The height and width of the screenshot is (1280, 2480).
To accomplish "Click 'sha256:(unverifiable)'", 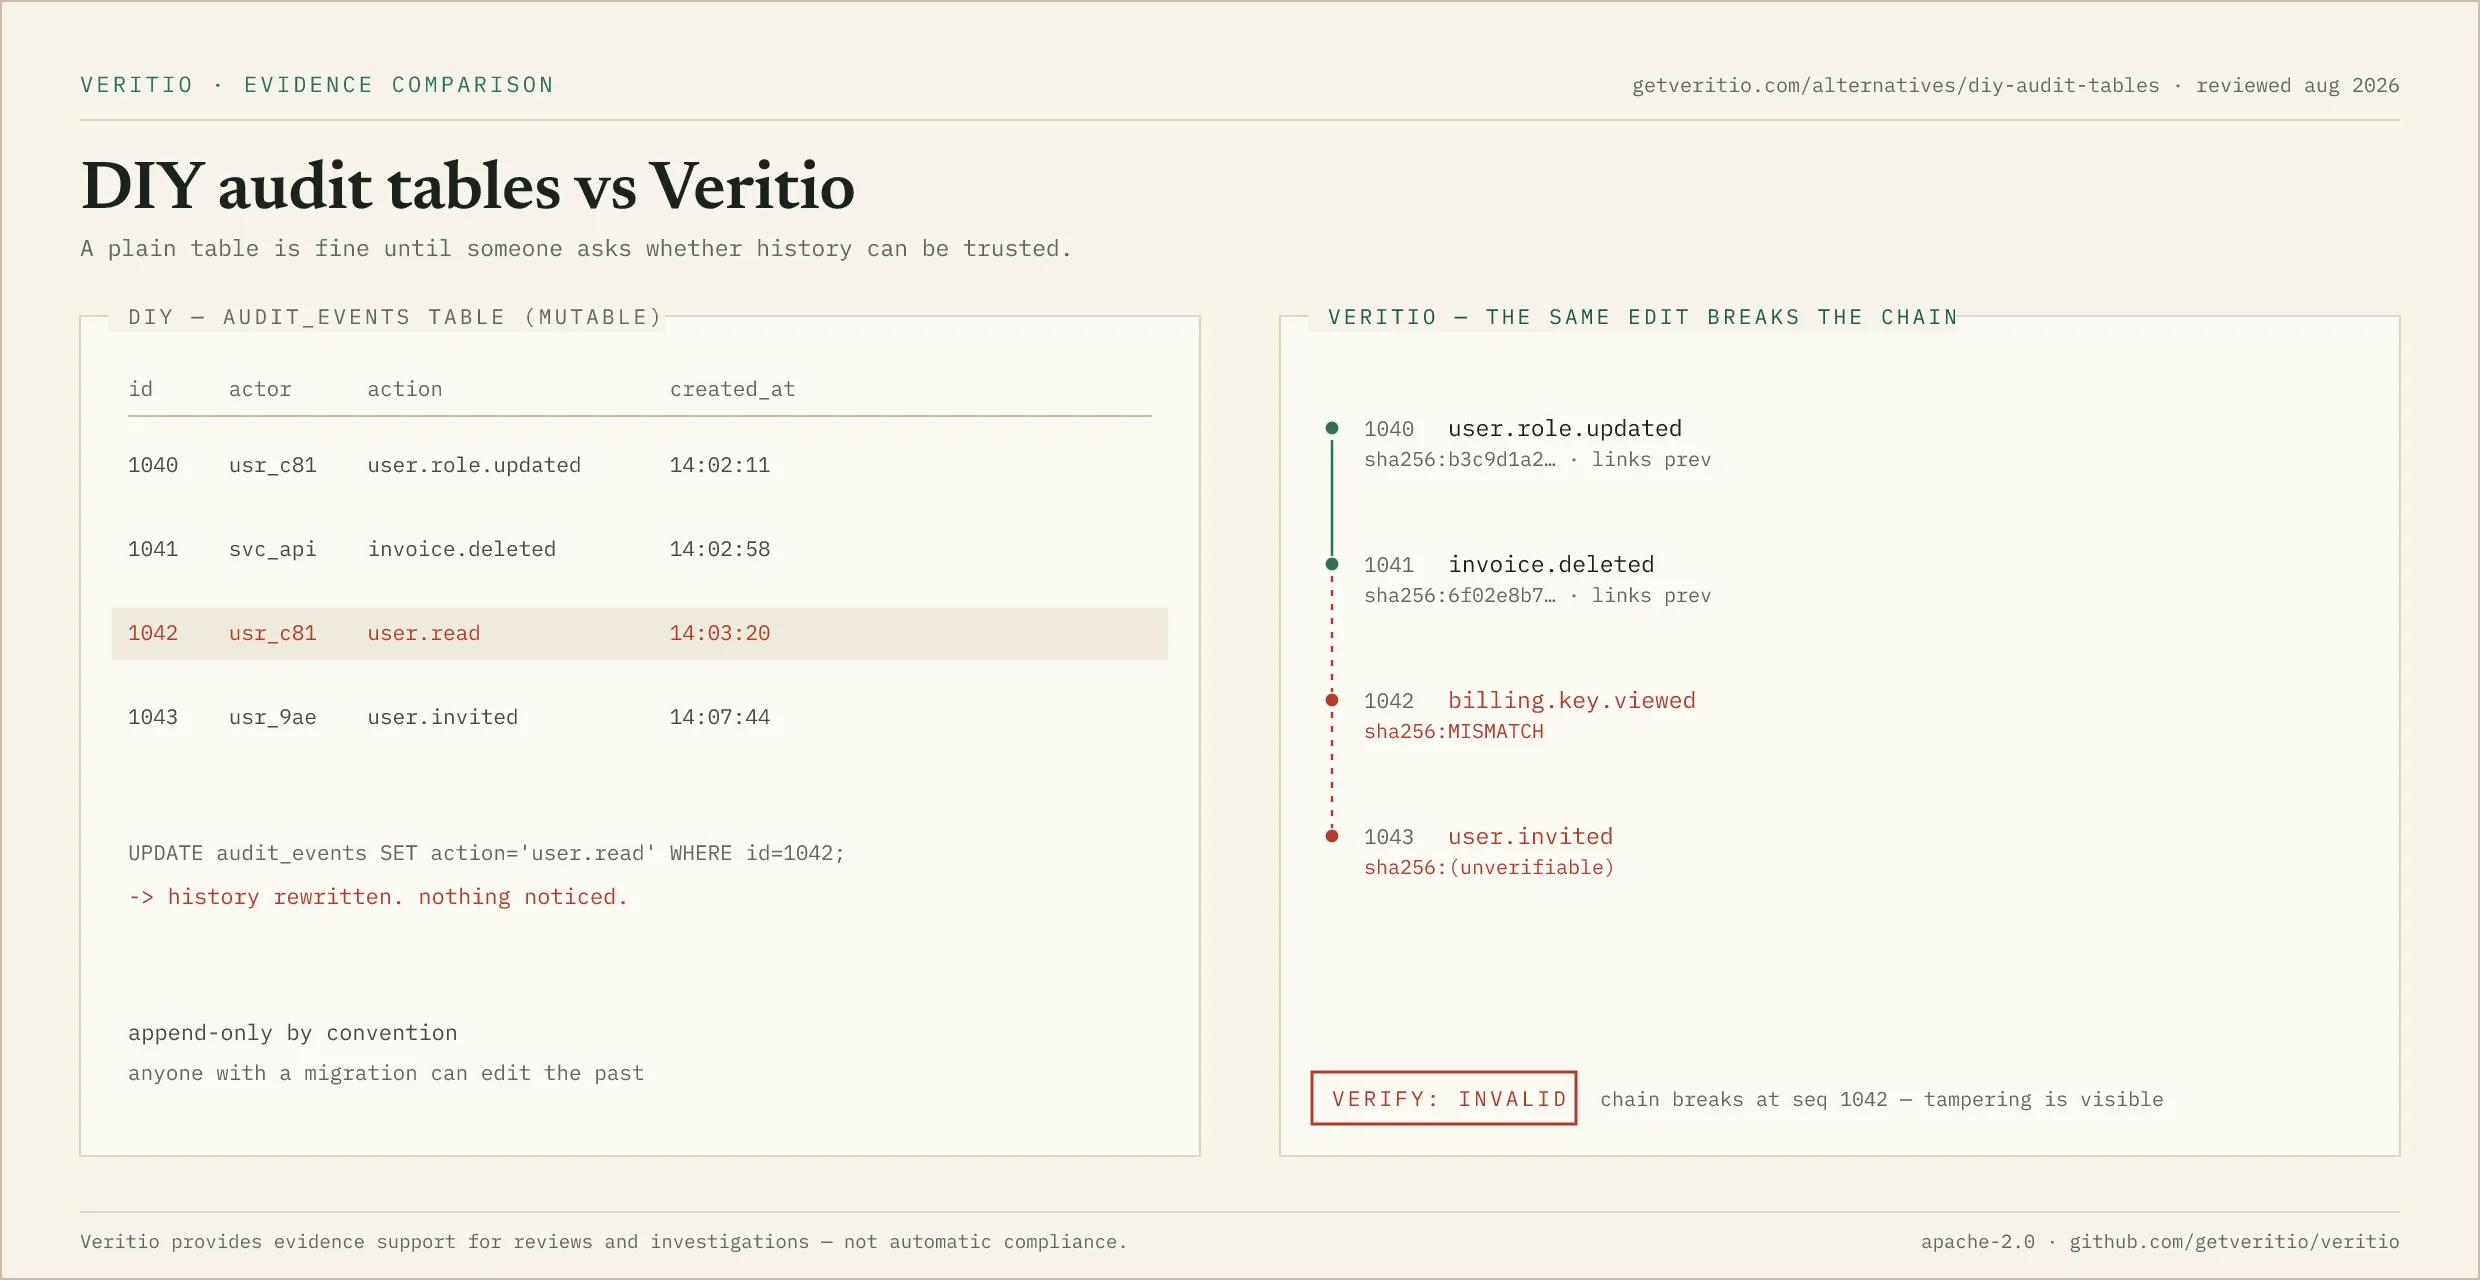I will pyautogui.click(x=1489, y=868).
